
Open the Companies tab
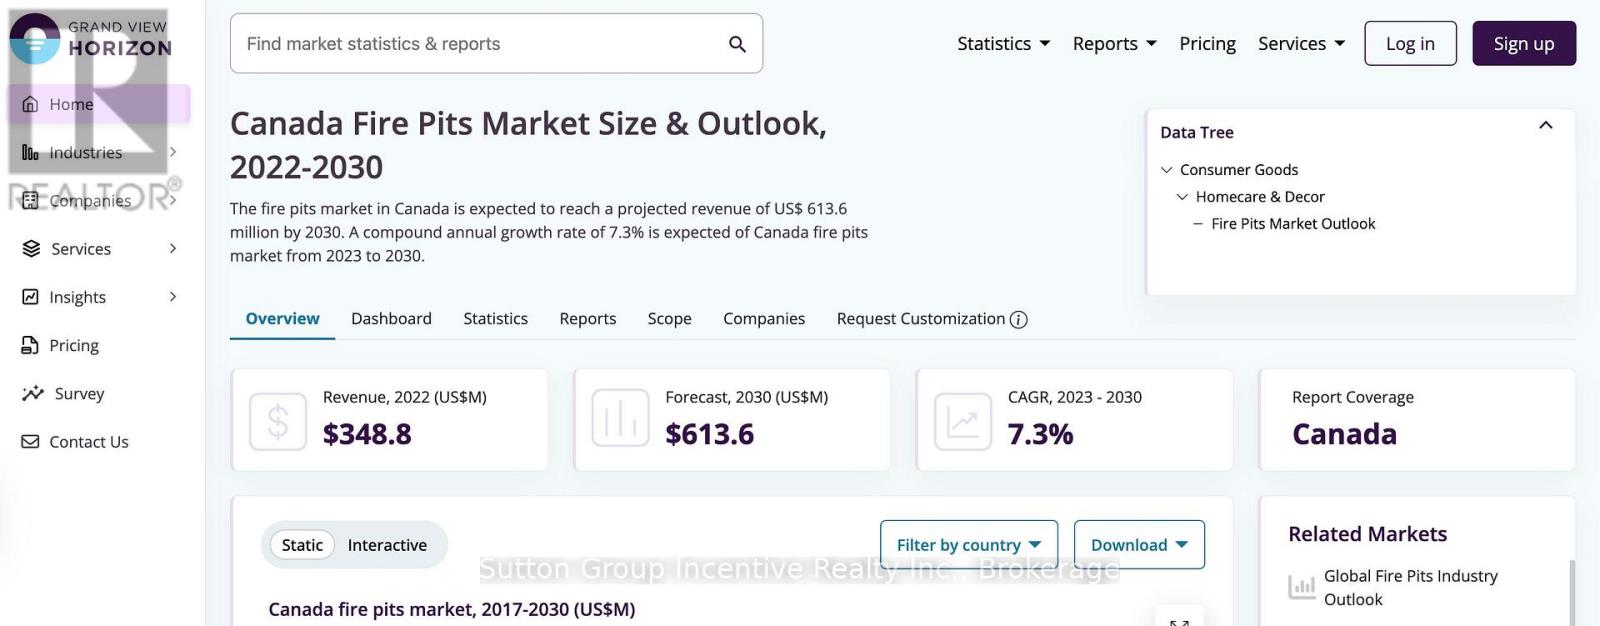(x=764, y=319)
